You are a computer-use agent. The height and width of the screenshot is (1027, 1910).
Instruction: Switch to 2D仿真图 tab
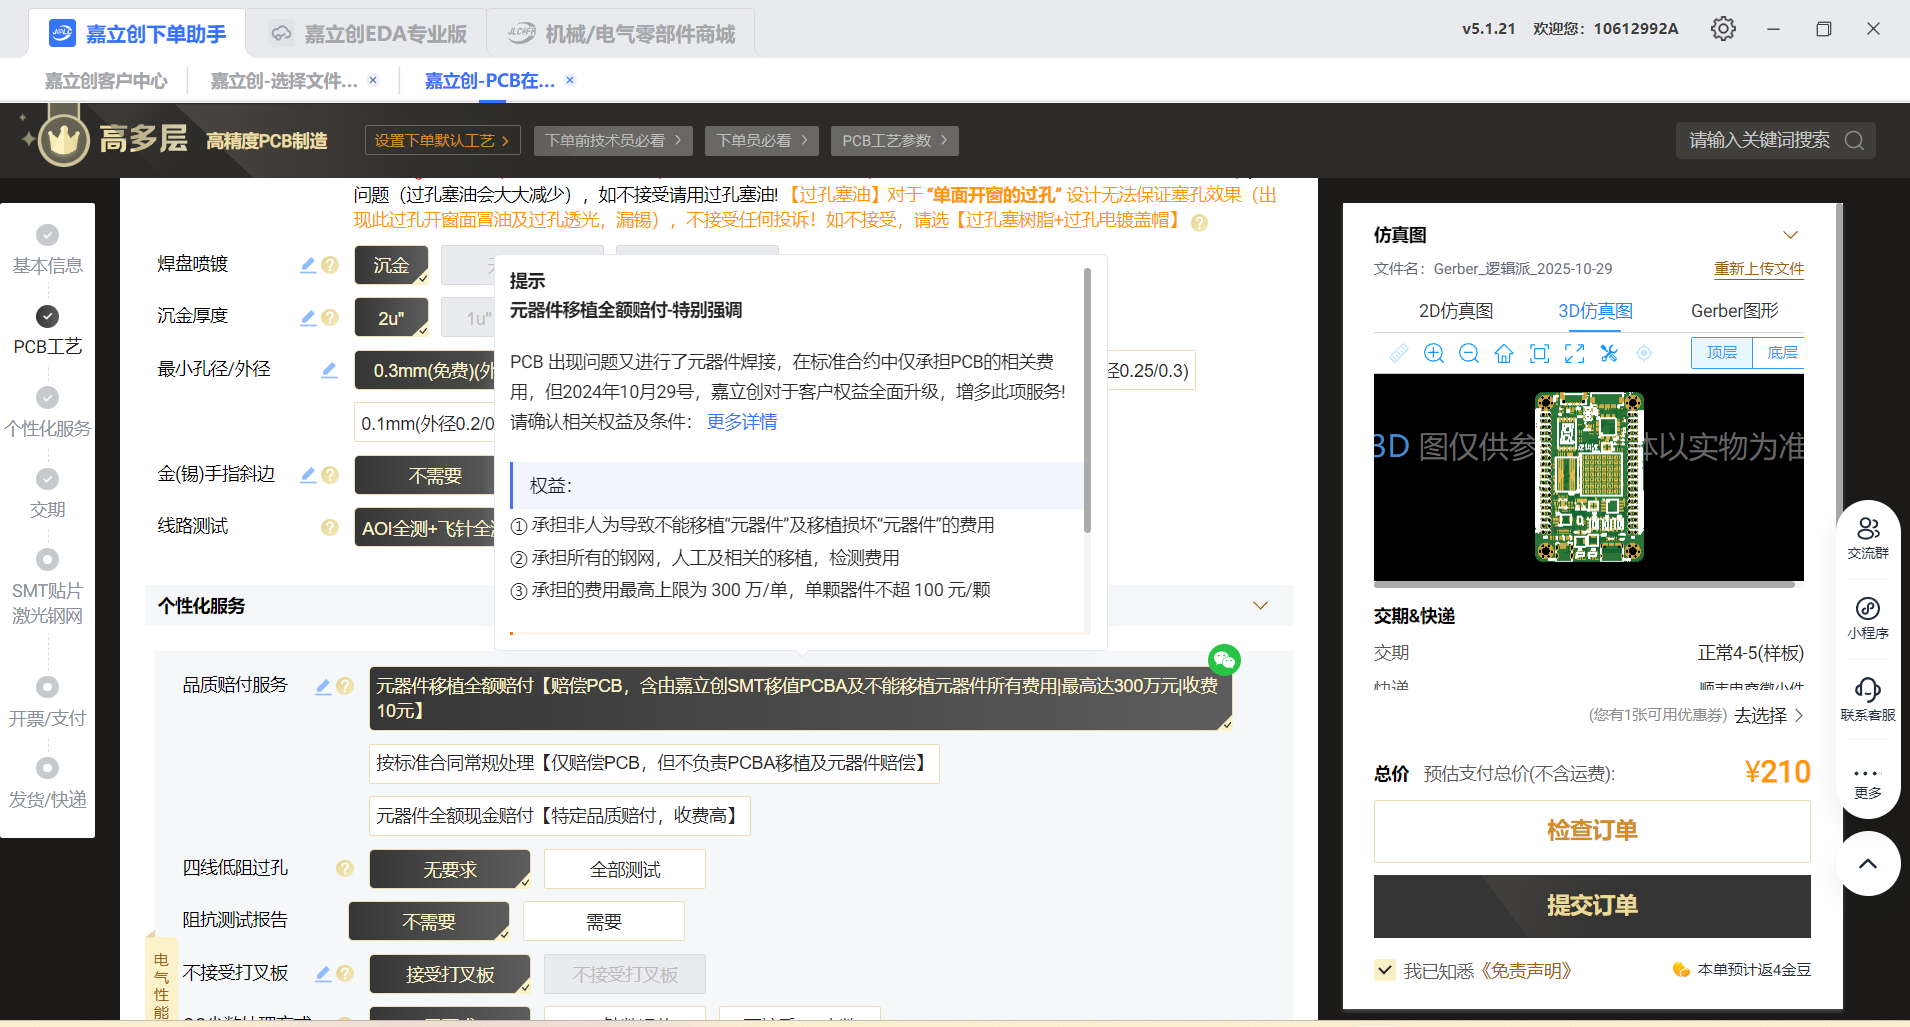click(x=1455, y=311)
